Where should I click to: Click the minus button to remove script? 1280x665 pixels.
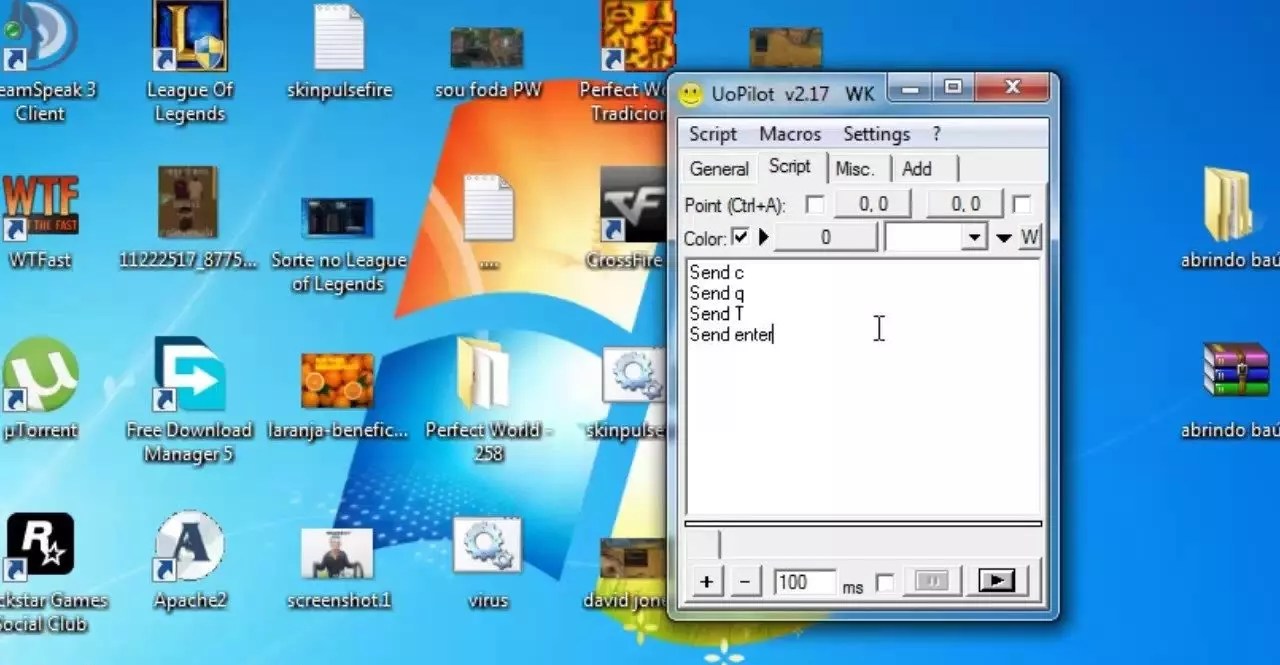pos(745,582)
